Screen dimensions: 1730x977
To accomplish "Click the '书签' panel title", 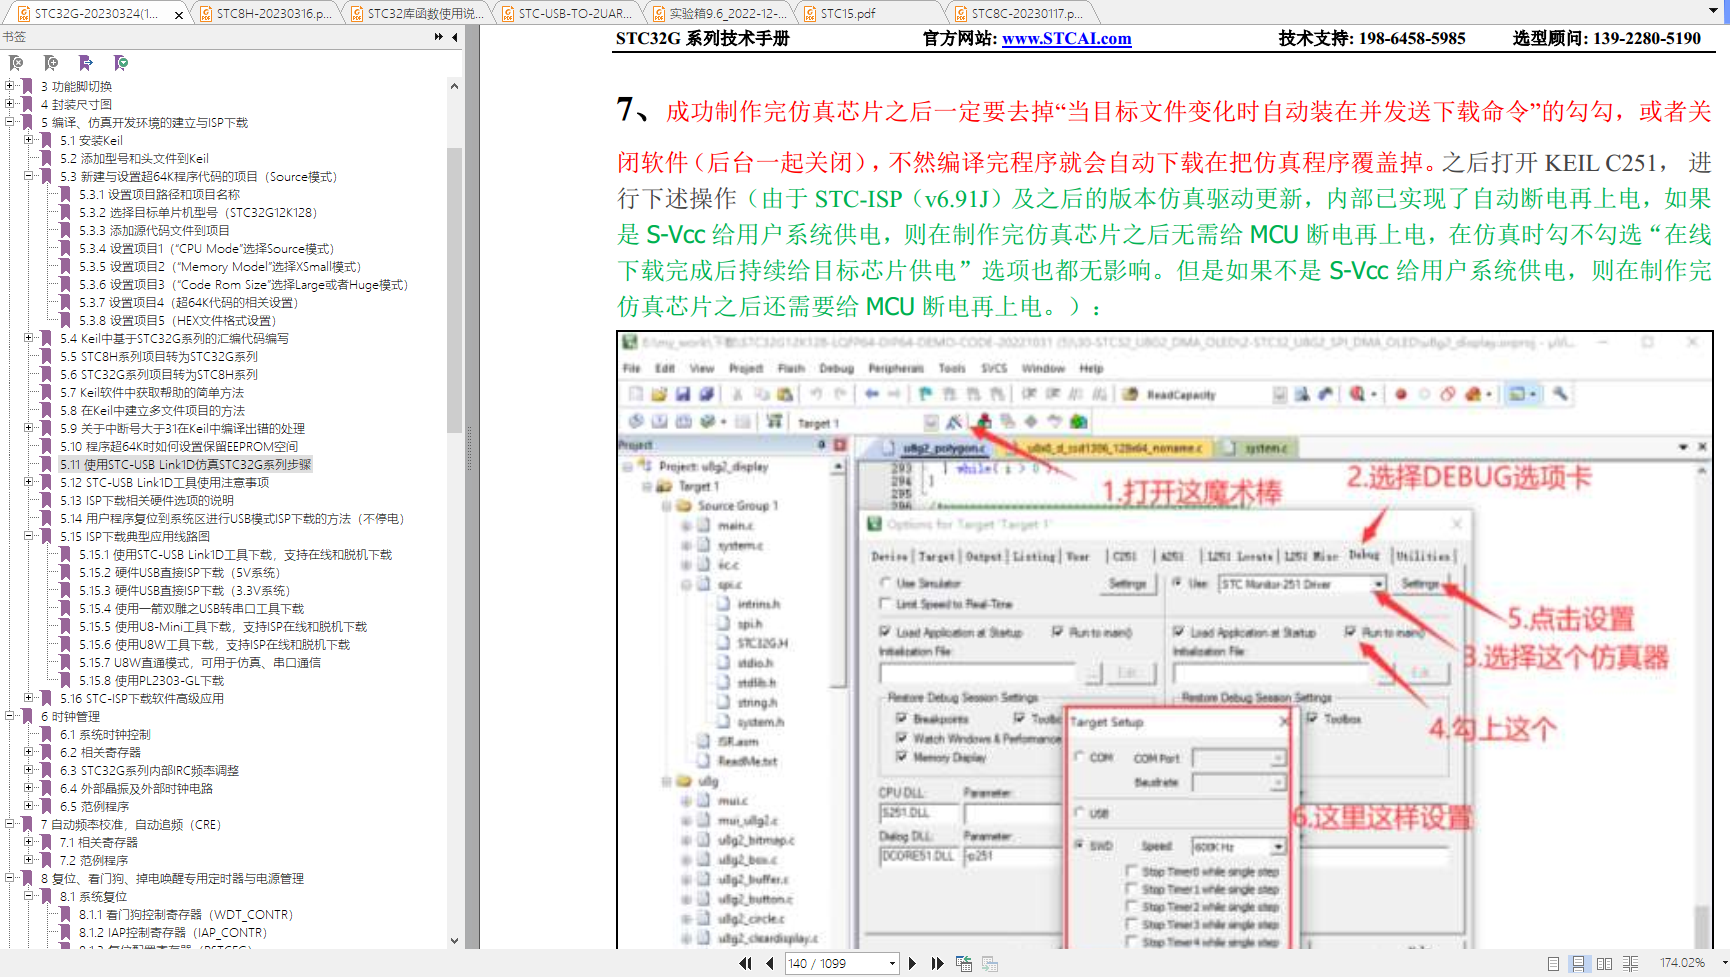I will click(x=14, y=37).
